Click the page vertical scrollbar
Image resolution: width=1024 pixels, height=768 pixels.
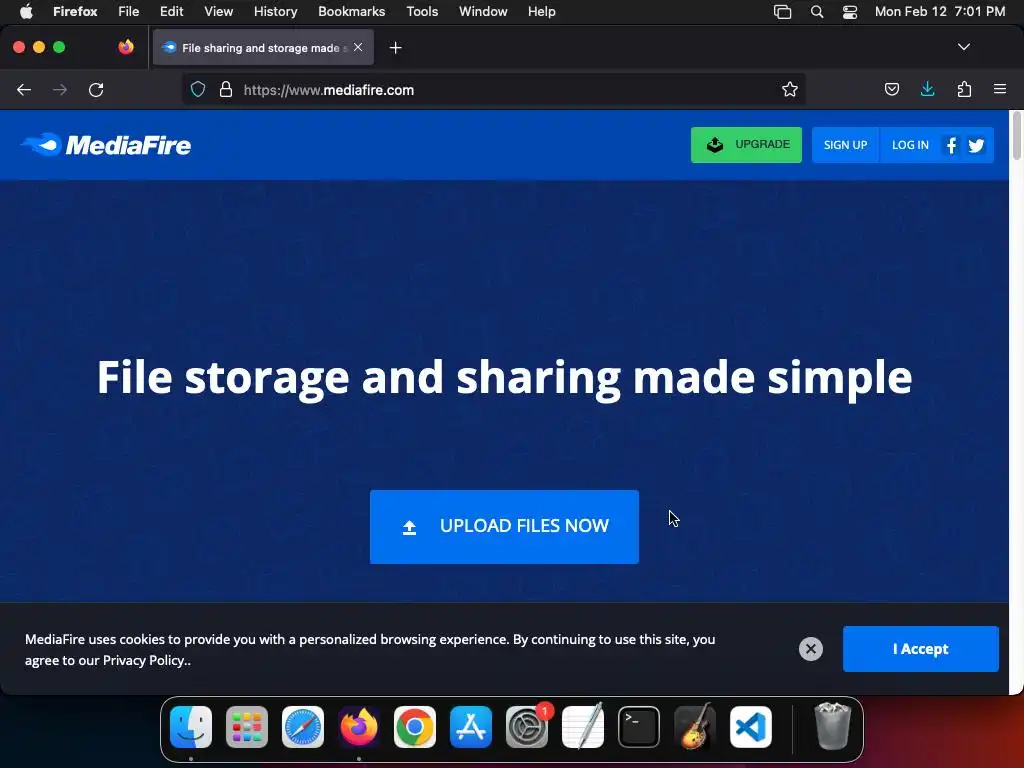1016,136
